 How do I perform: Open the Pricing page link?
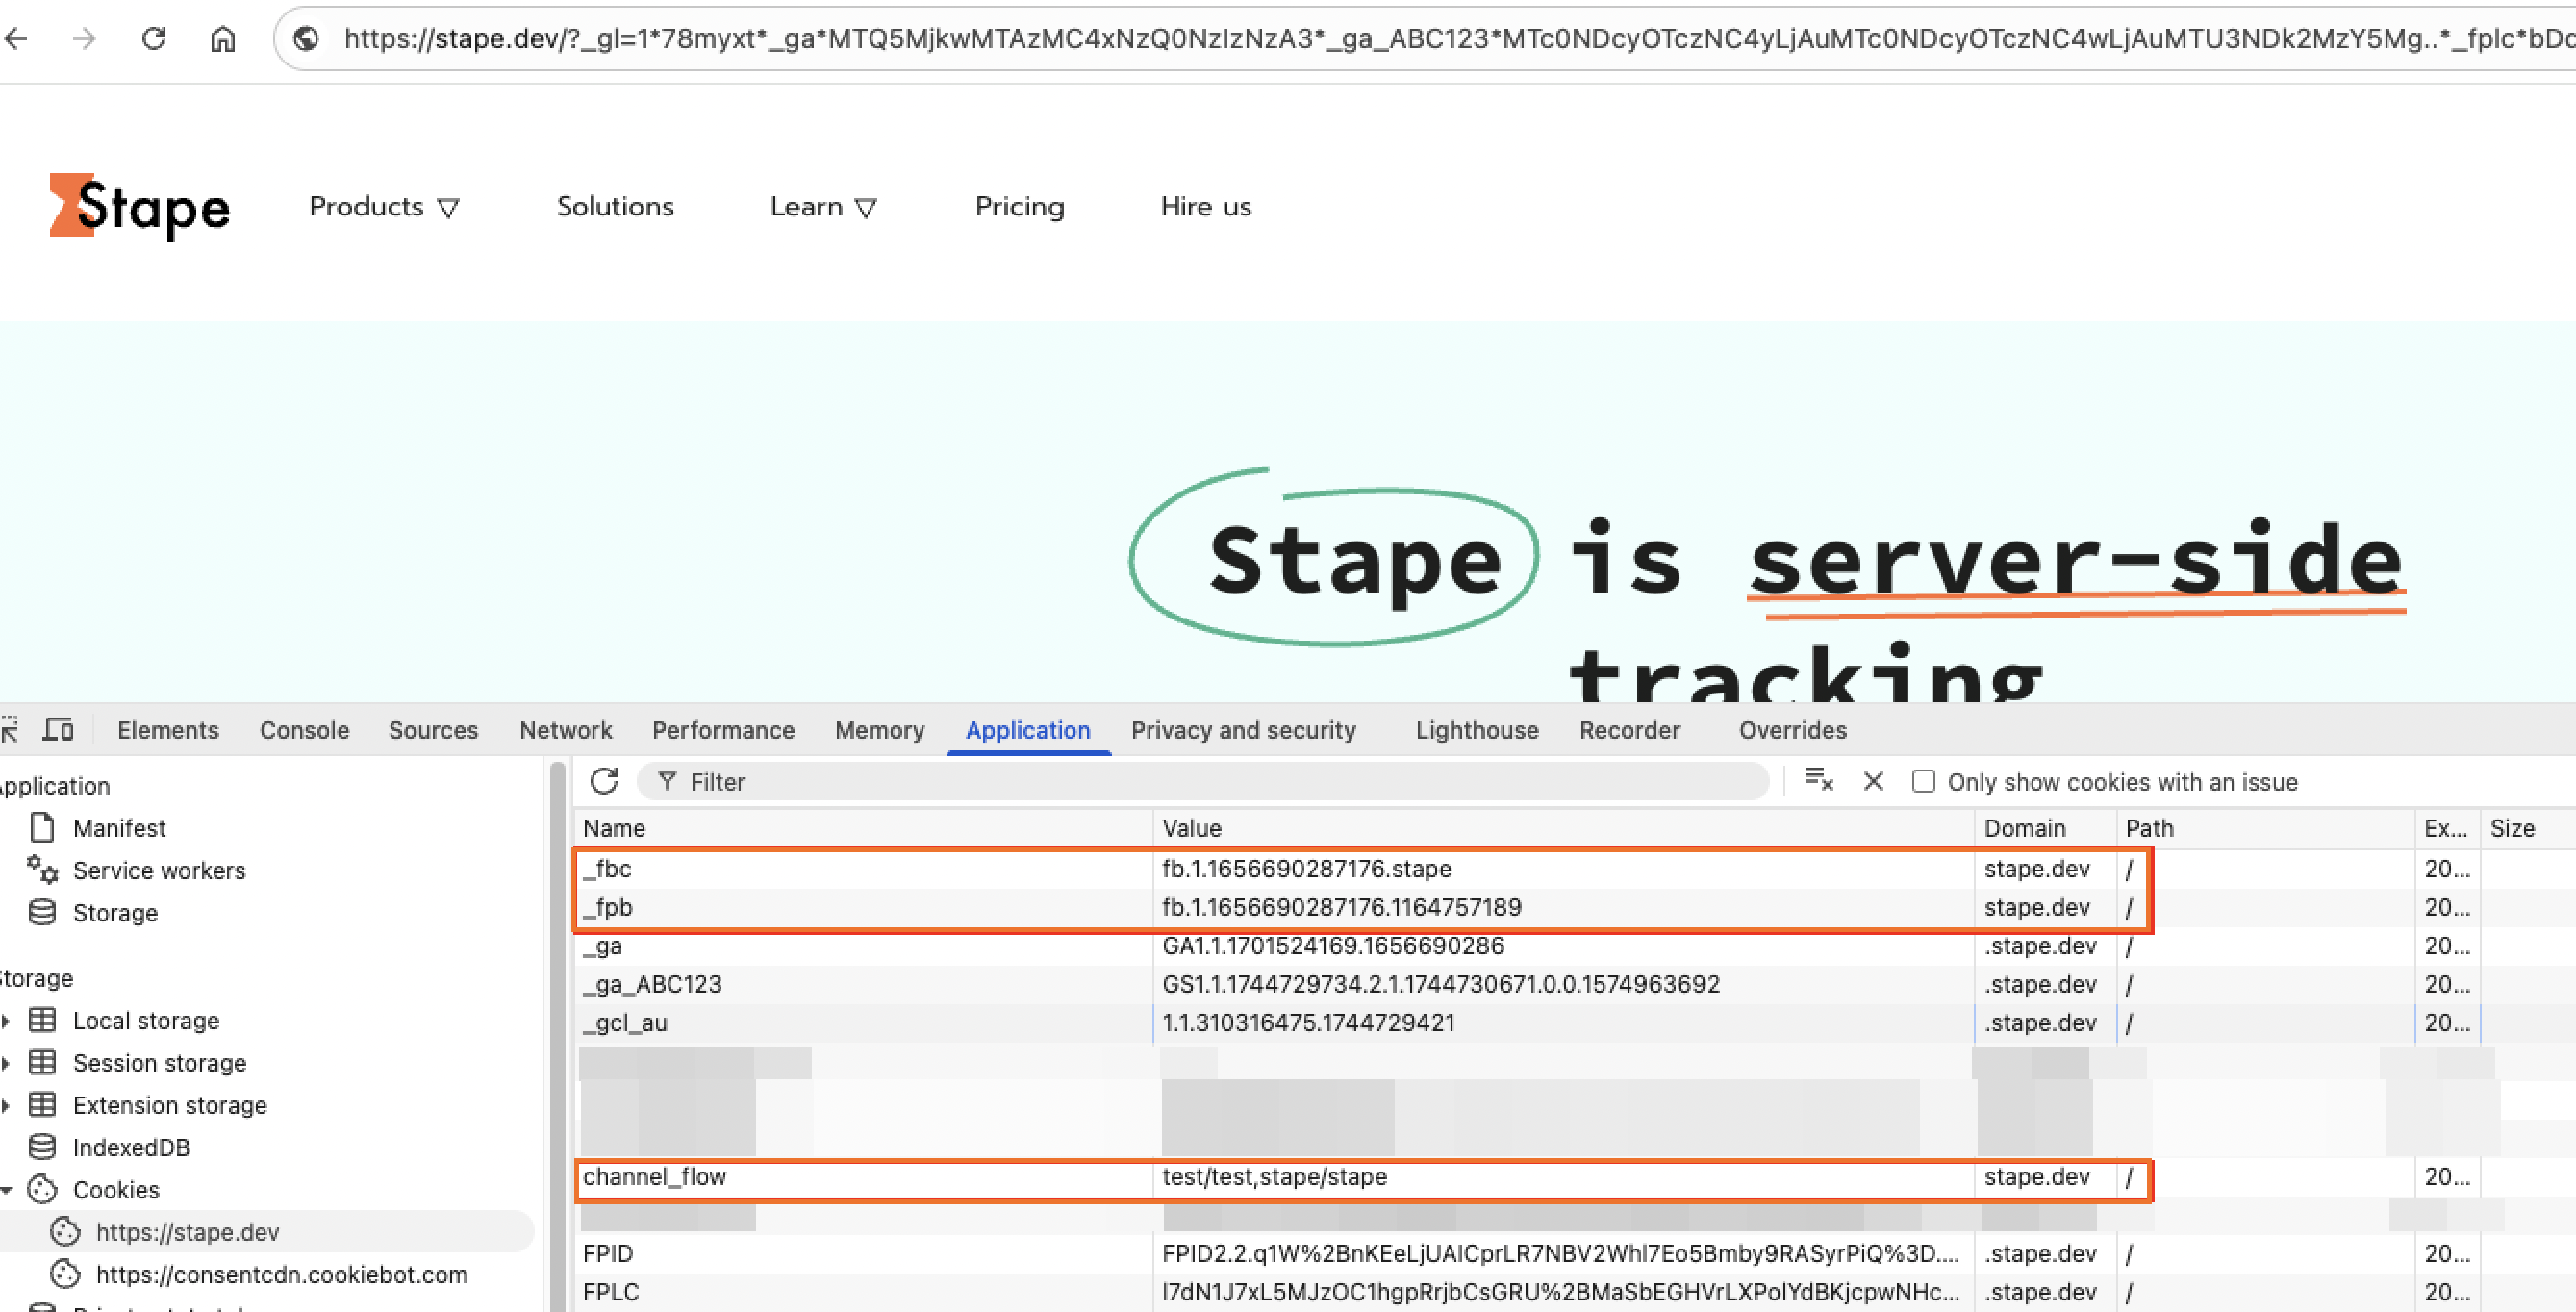1019,206
